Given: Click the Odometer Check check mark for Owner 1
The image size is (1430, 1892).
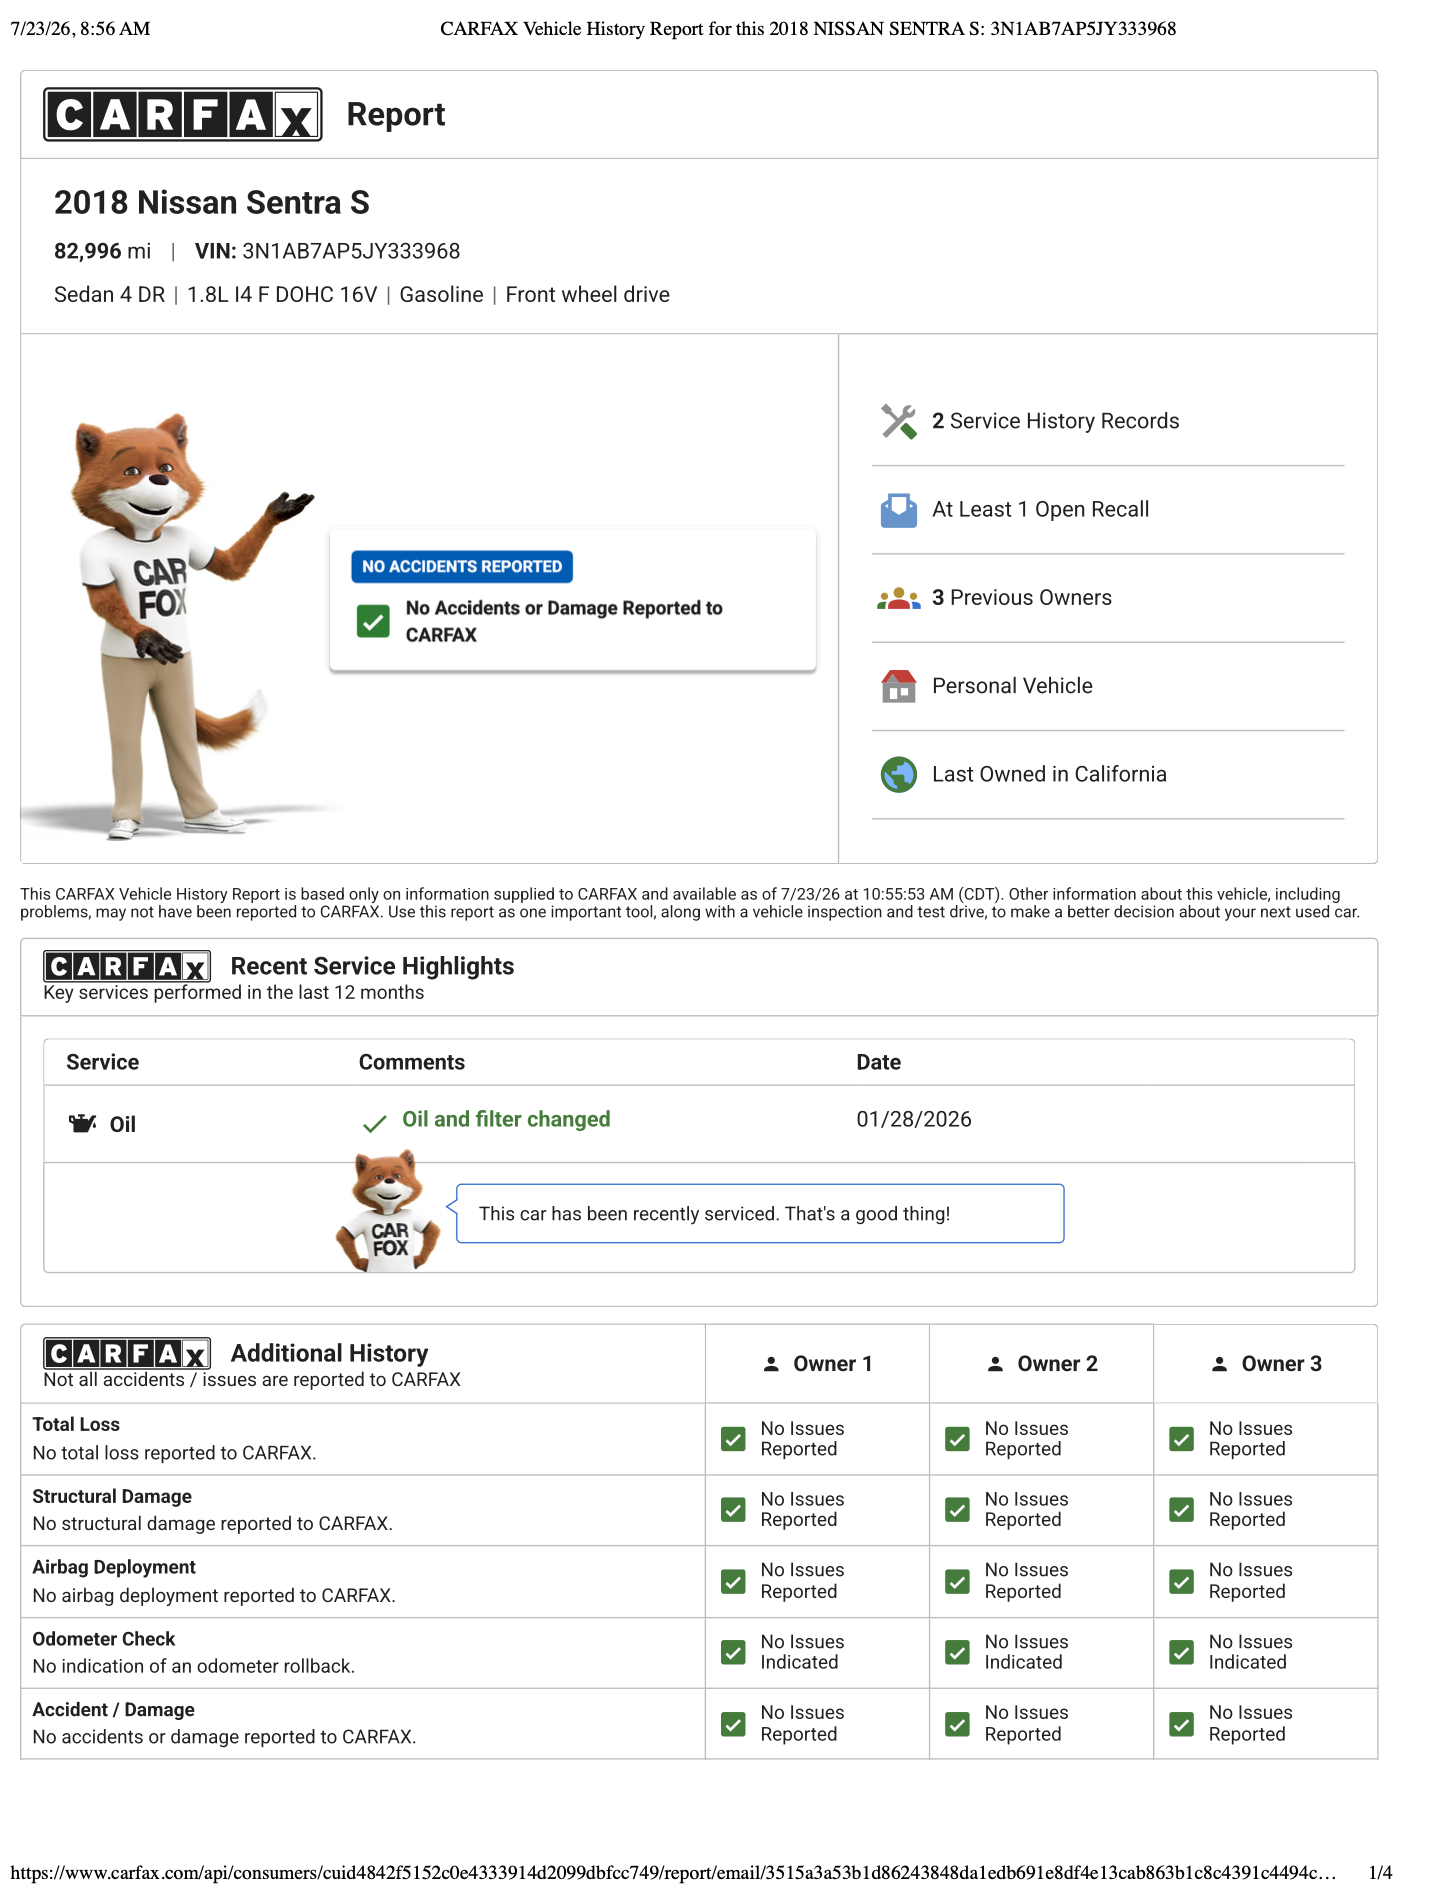Looking at the screenshot, I should click(x=733, y=1652).
